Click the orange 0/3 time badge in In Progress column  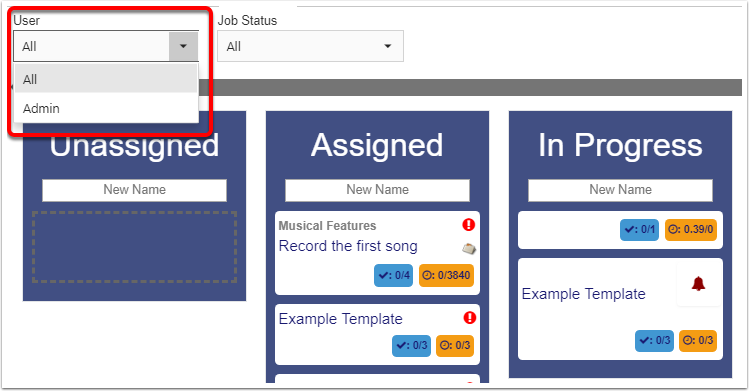698,341
